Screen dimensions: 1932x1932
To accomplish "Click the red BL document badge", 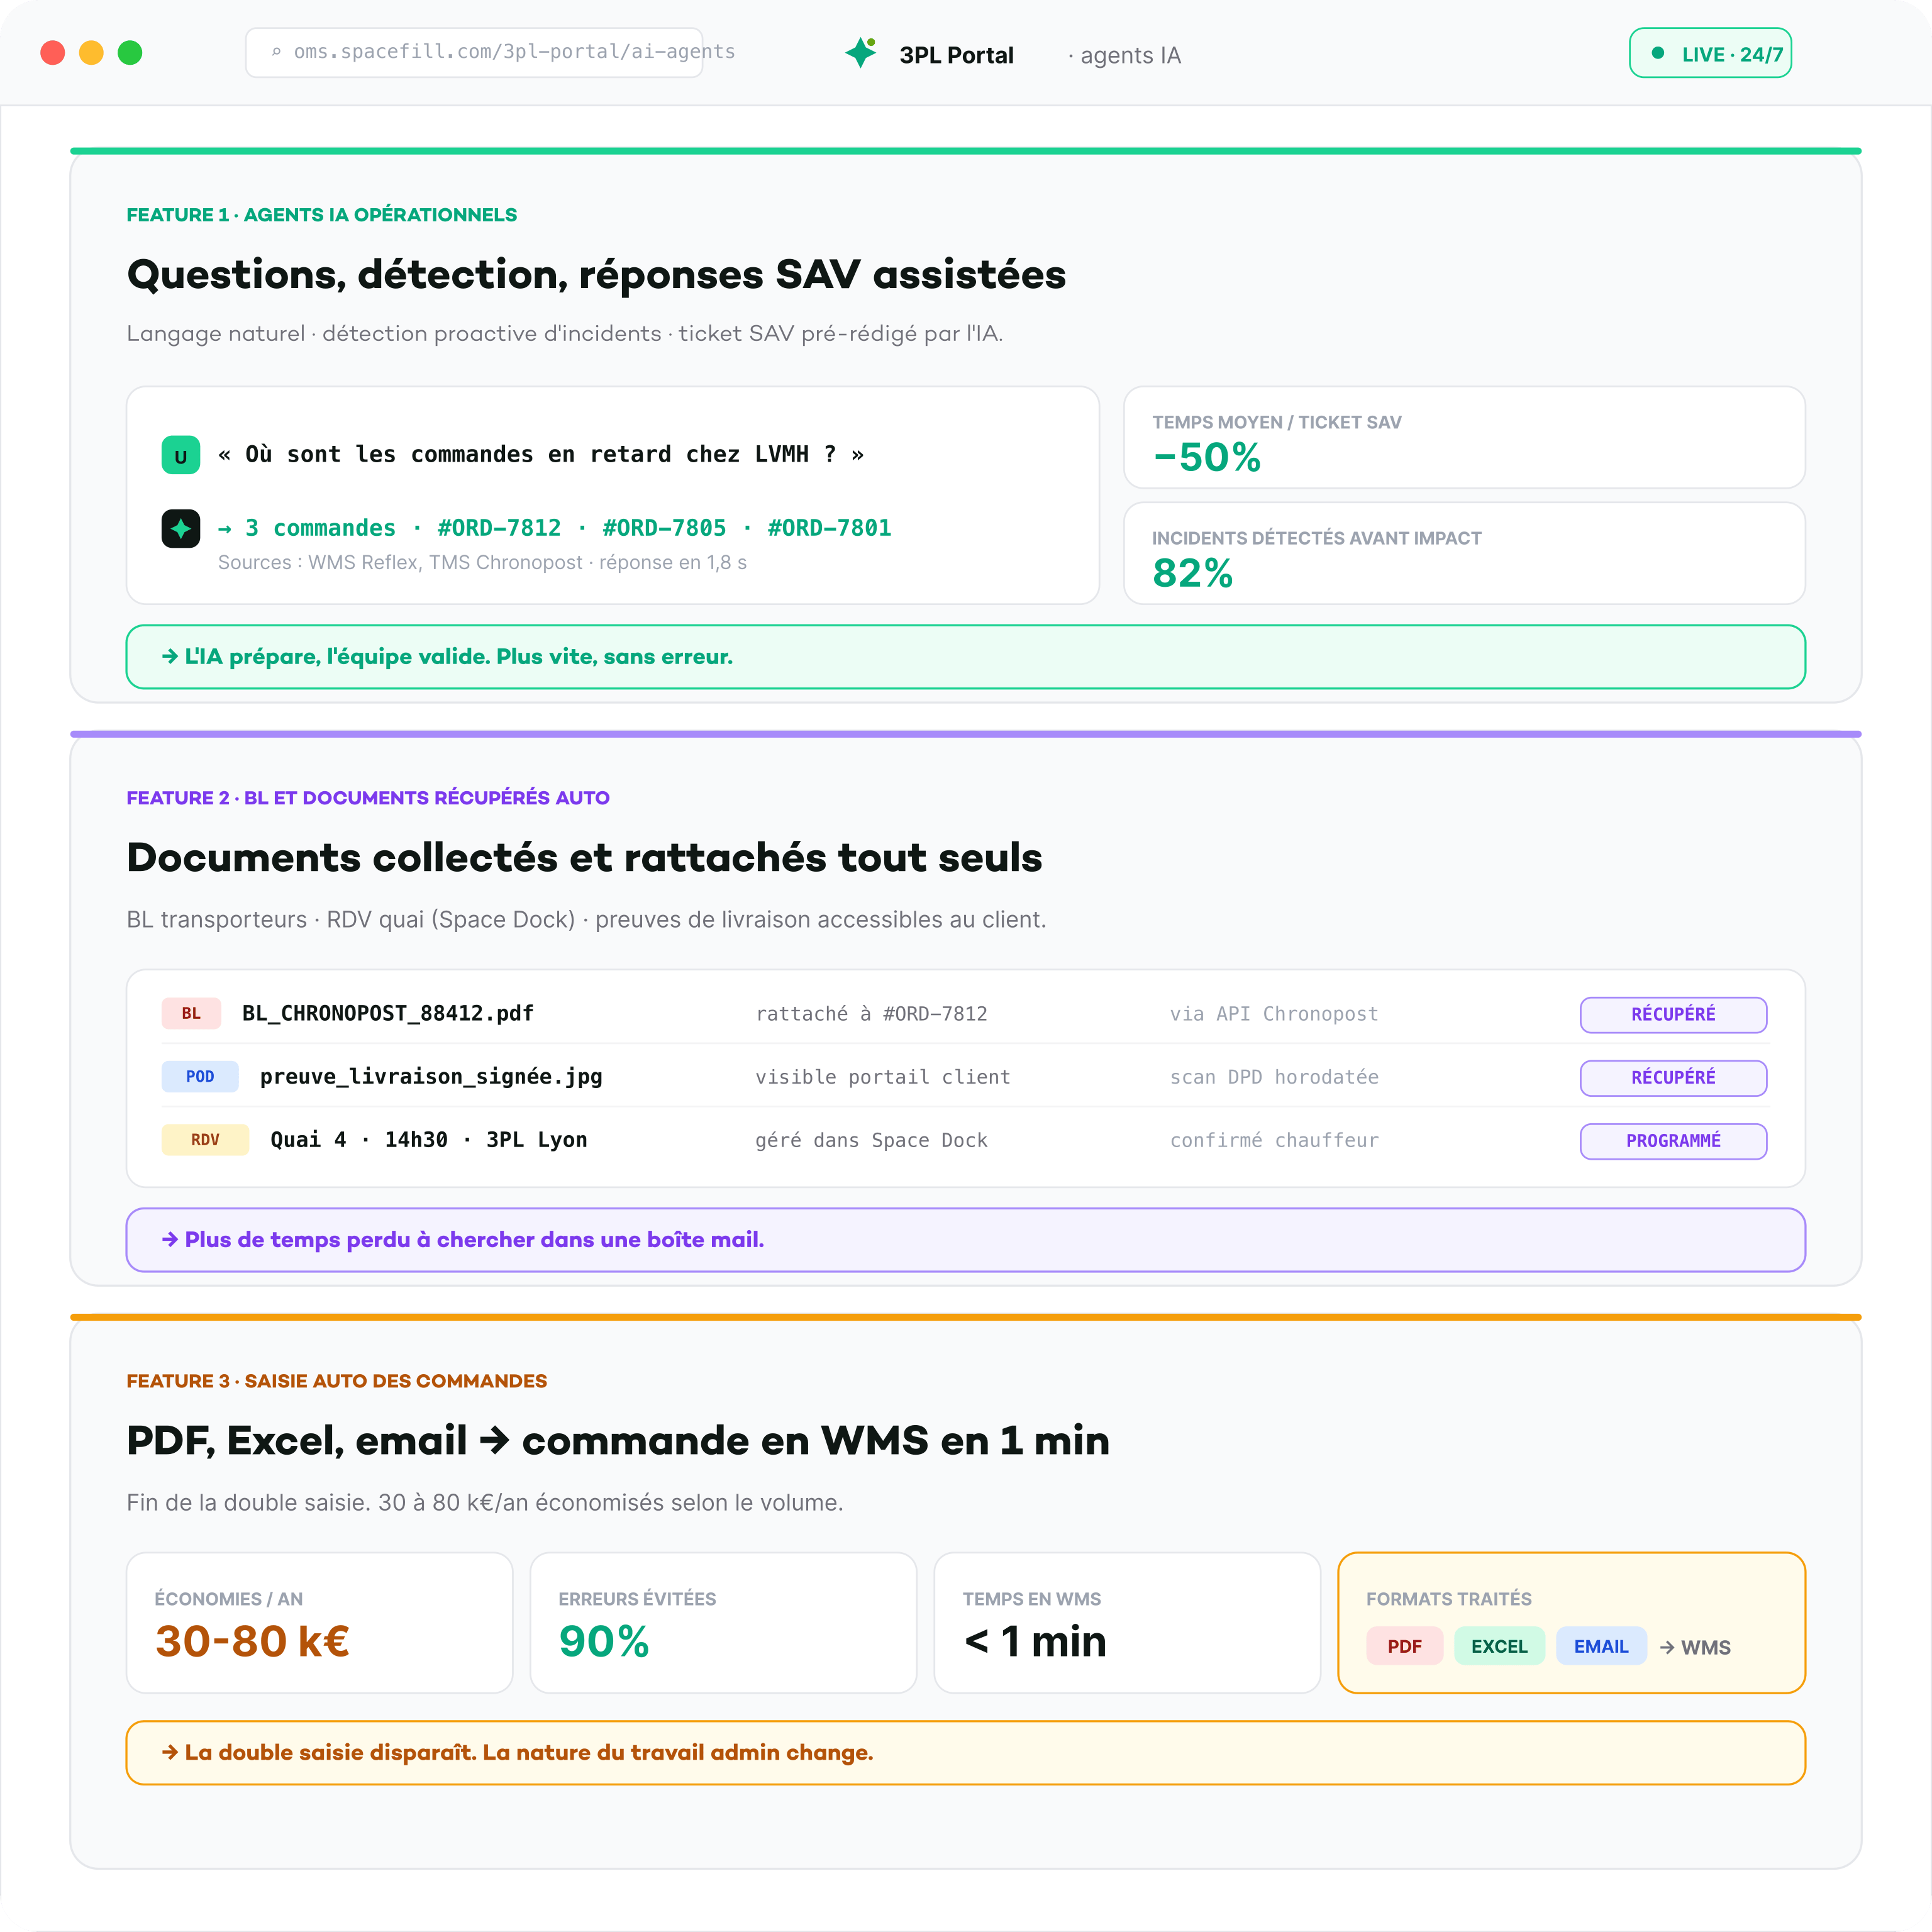I will [191, 1013].
